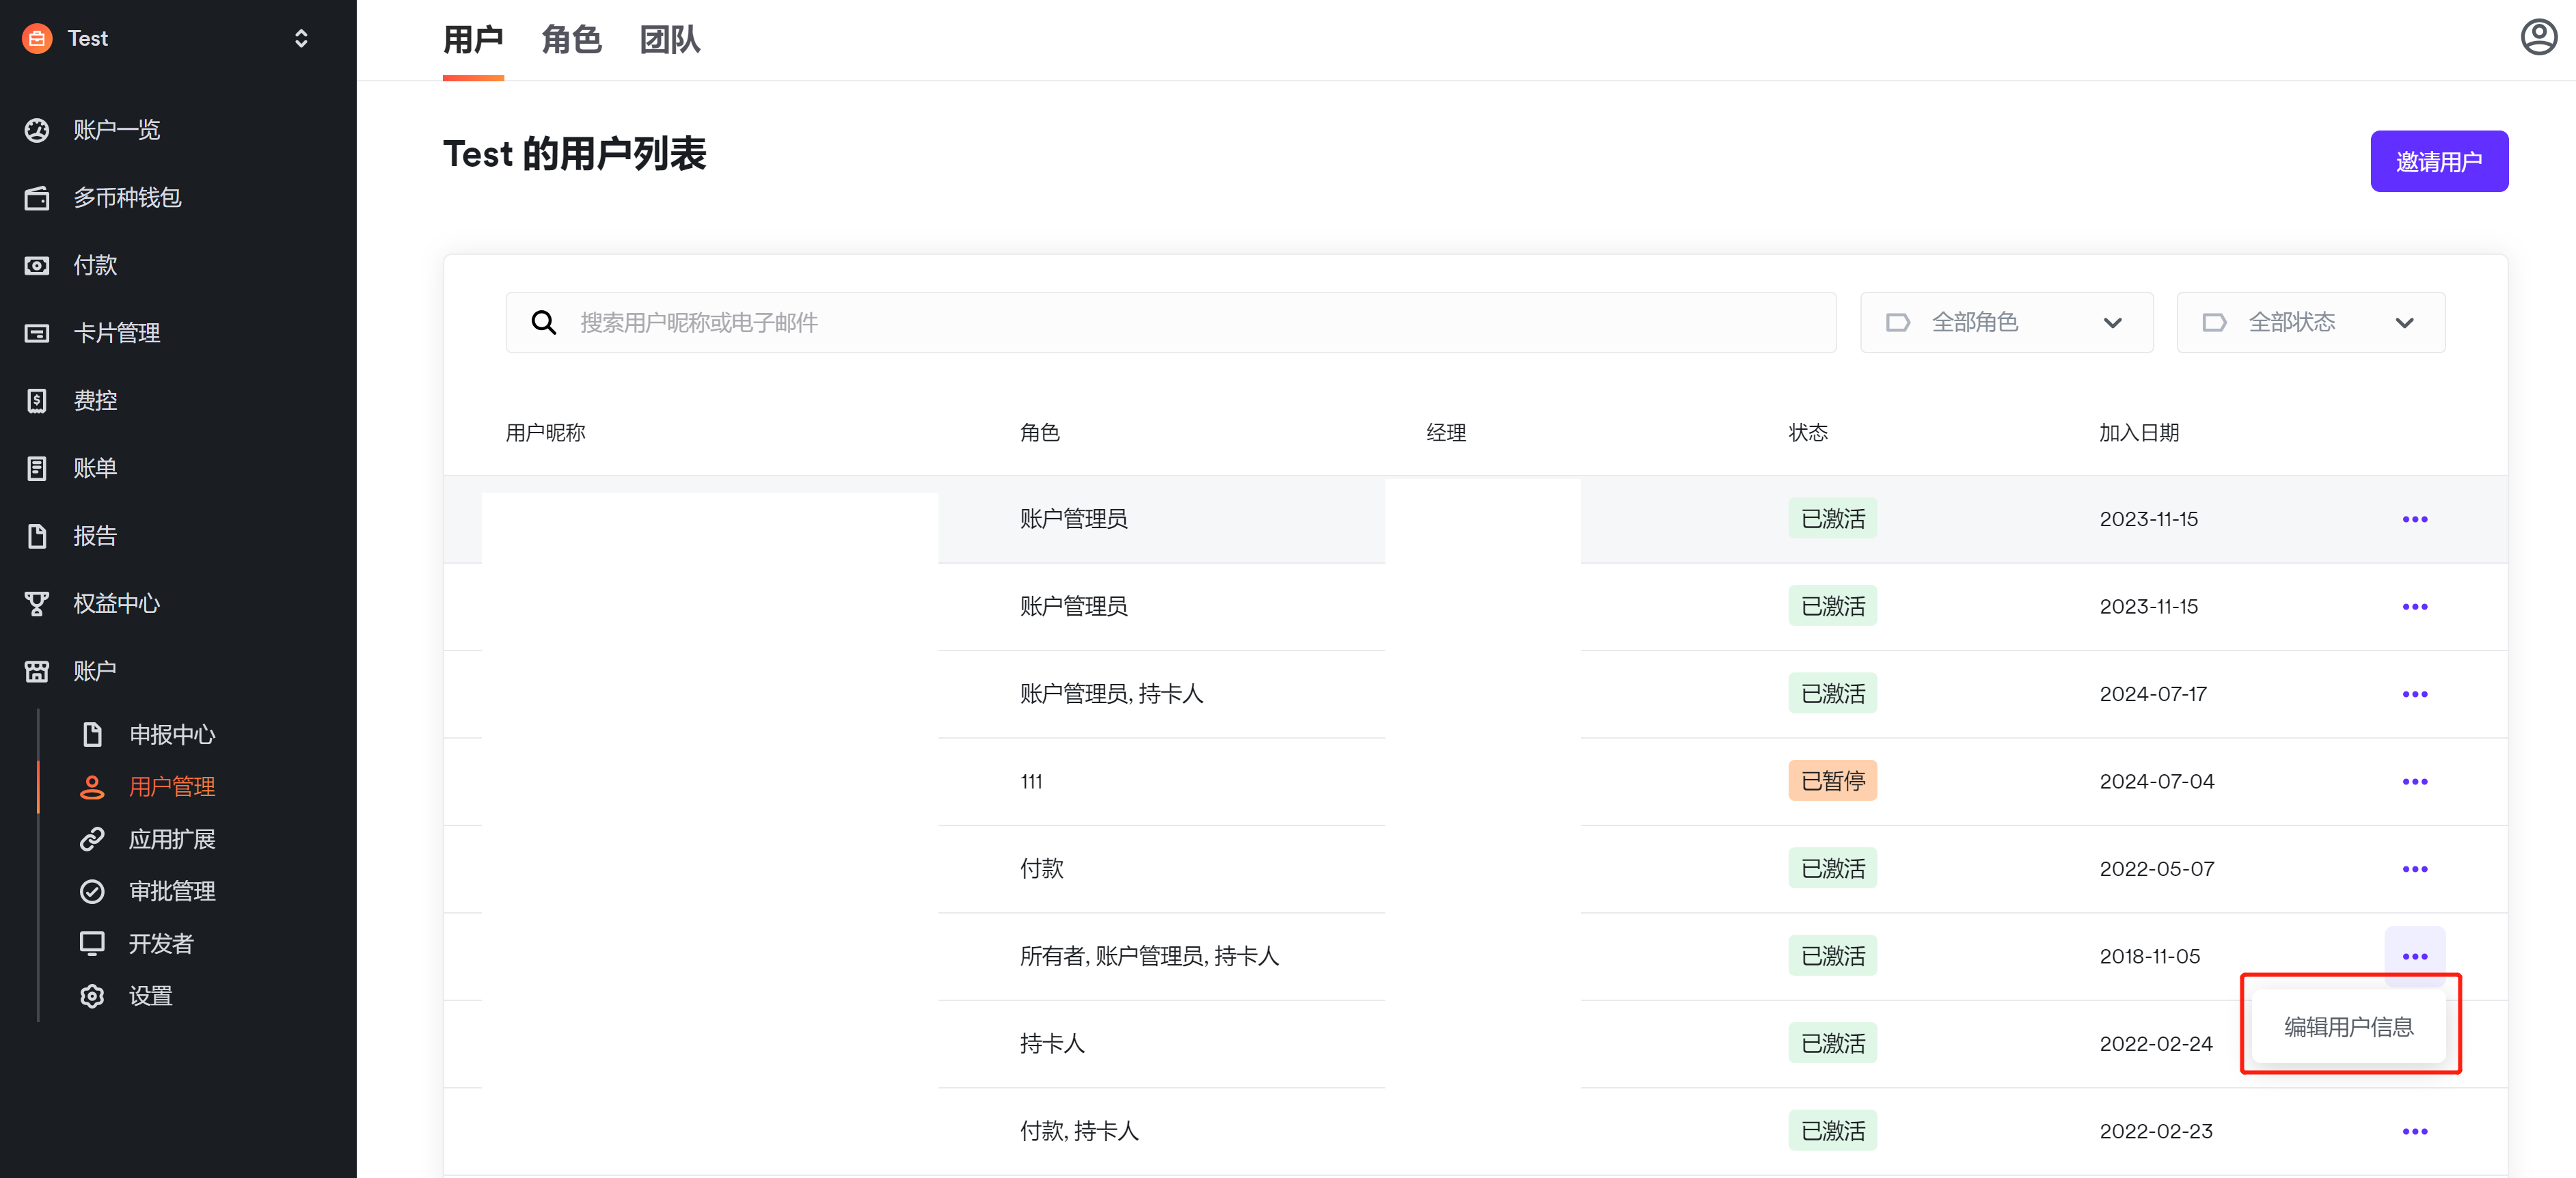Select the 用户管理 person icon
The height and width of the screenshot is (1178, 2576).
[92, 787]
